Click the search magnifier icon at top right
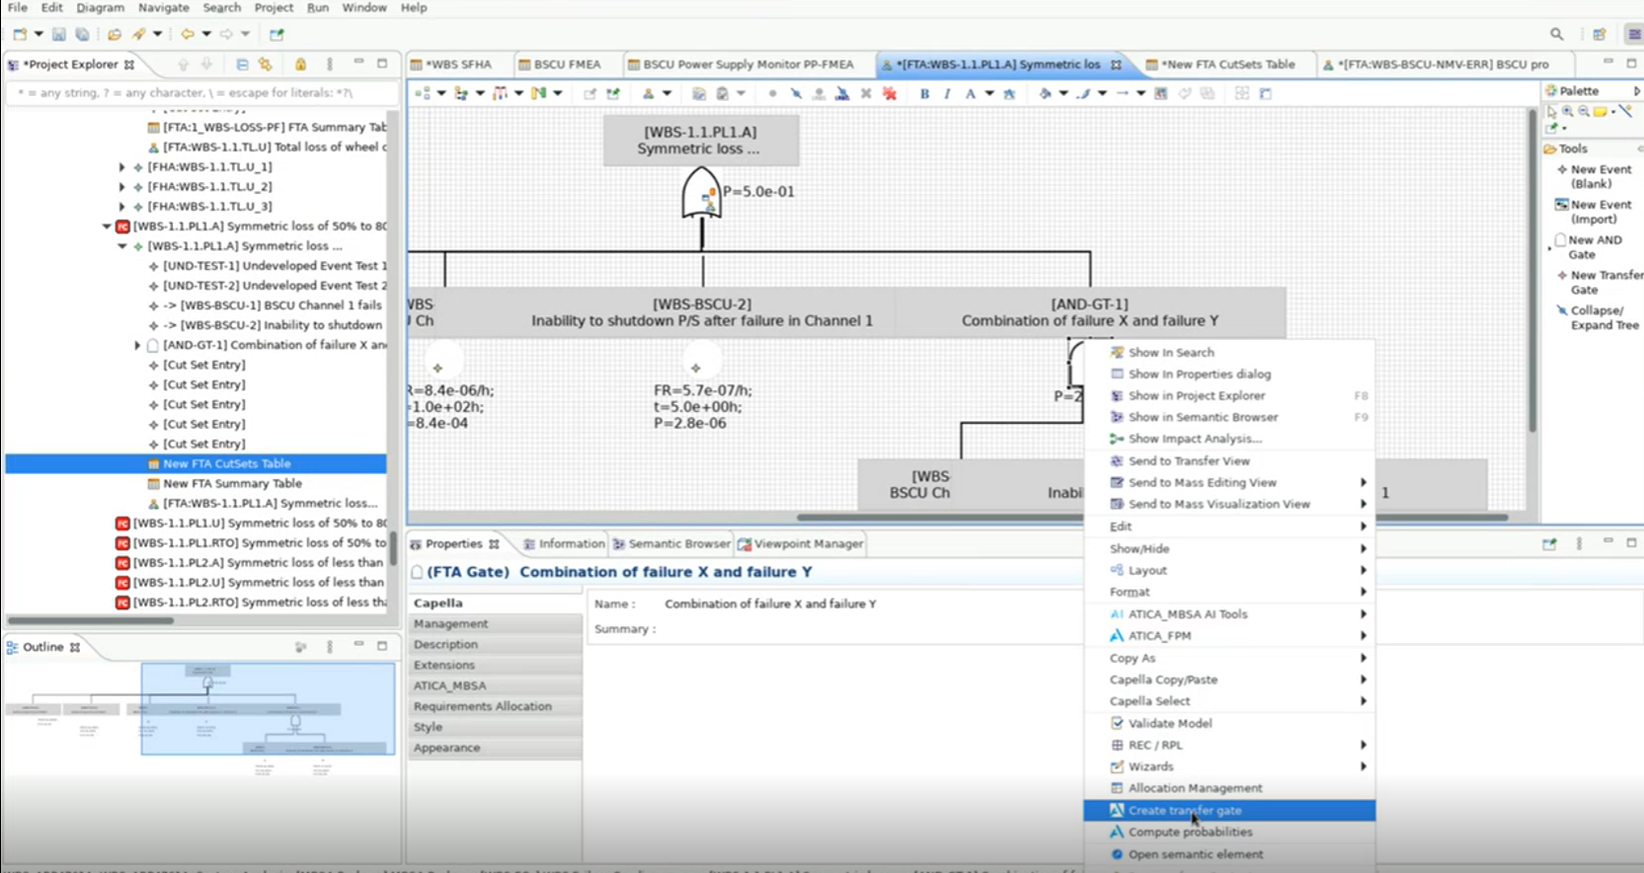 pos(1557,34)
